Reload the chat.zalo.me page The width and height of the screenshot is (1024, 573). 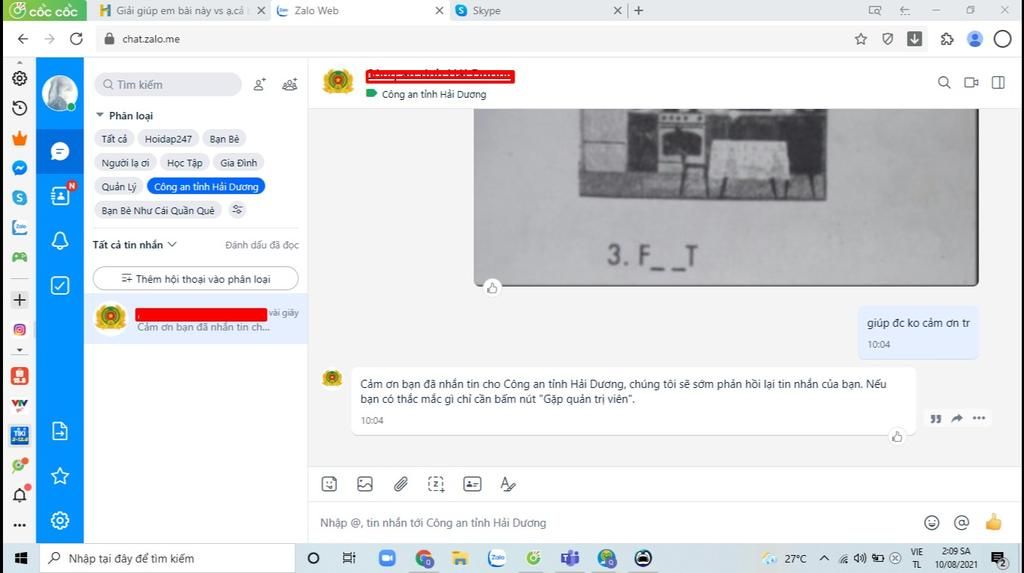tap(76, 39)
